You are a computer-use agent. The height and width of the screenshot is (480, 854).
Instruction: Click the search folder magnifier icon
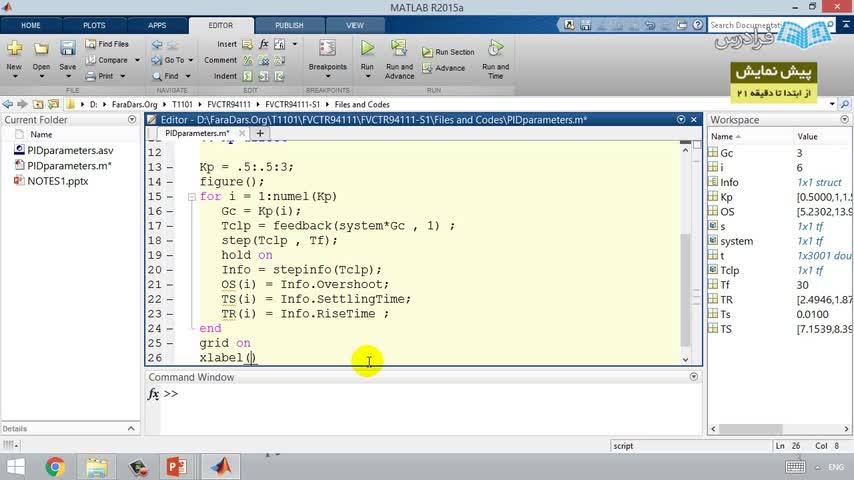coord(845,104)
